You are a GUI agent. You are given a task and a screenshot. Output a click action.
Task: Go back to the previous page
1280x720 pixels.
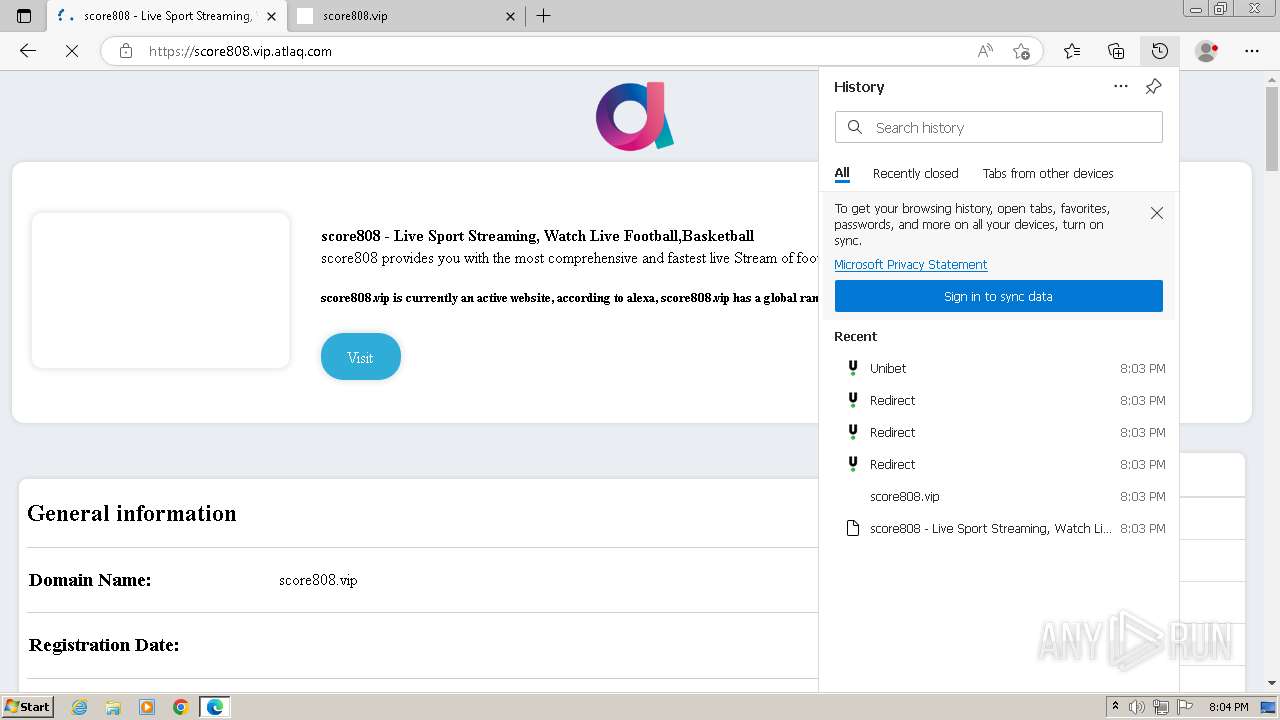[28, 51]
